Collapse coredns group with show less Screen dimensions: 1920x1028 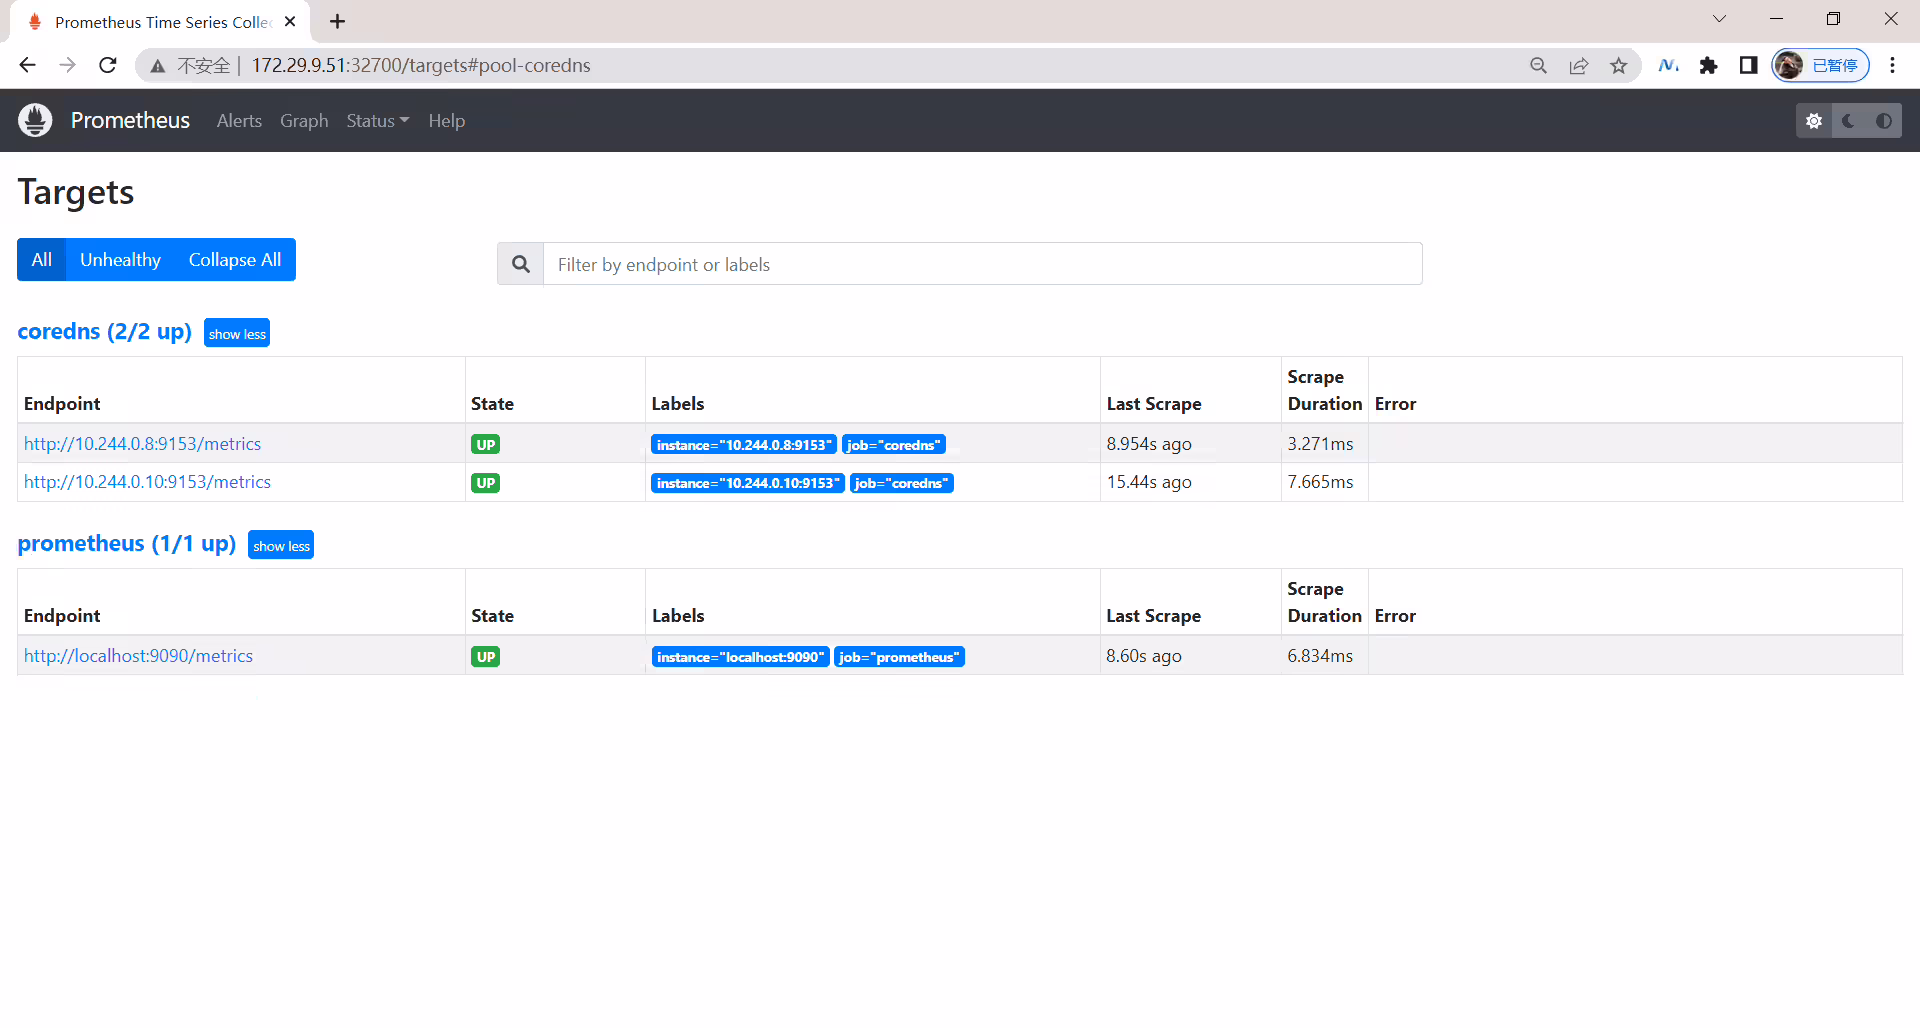pyautogui.click(x=237, y=333)
